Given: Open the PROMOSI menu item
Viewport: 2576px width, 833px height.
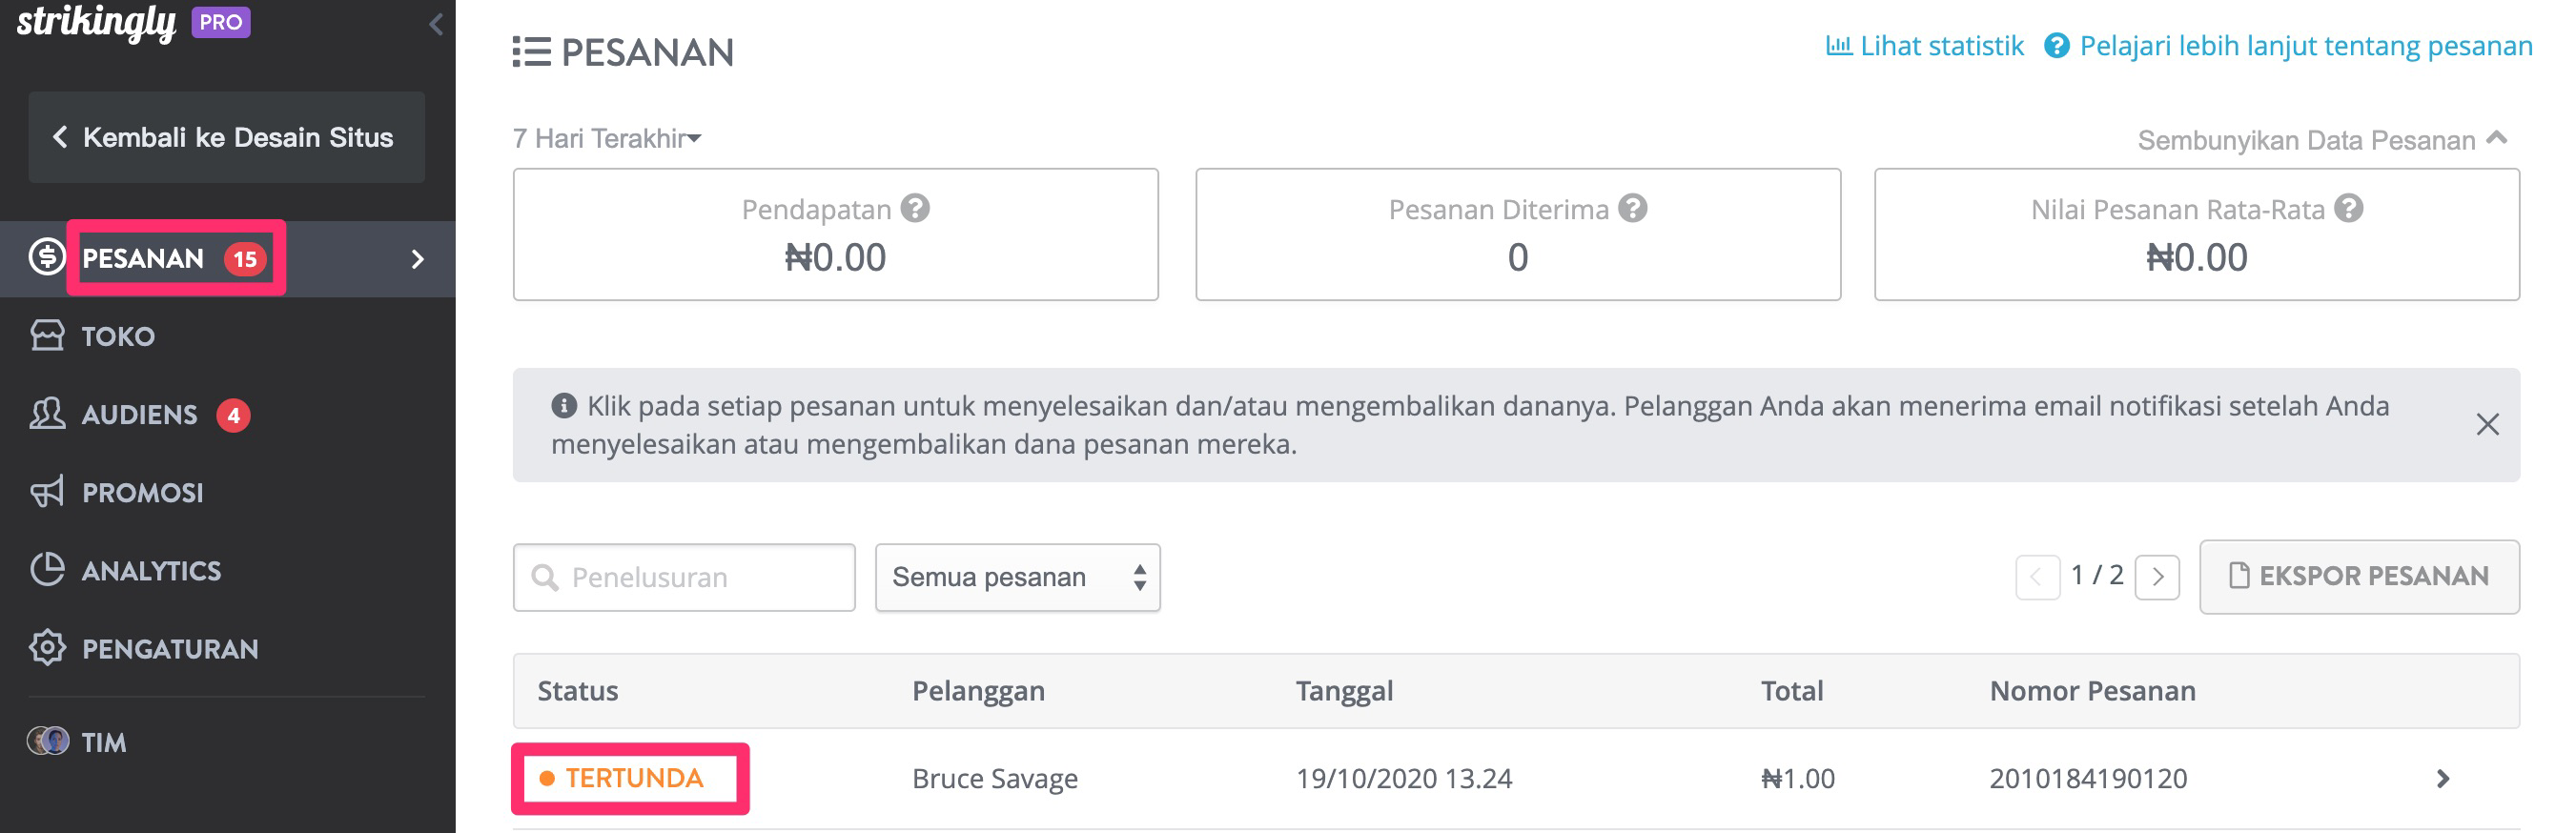Looking at the screenshot, I should 143,492.
